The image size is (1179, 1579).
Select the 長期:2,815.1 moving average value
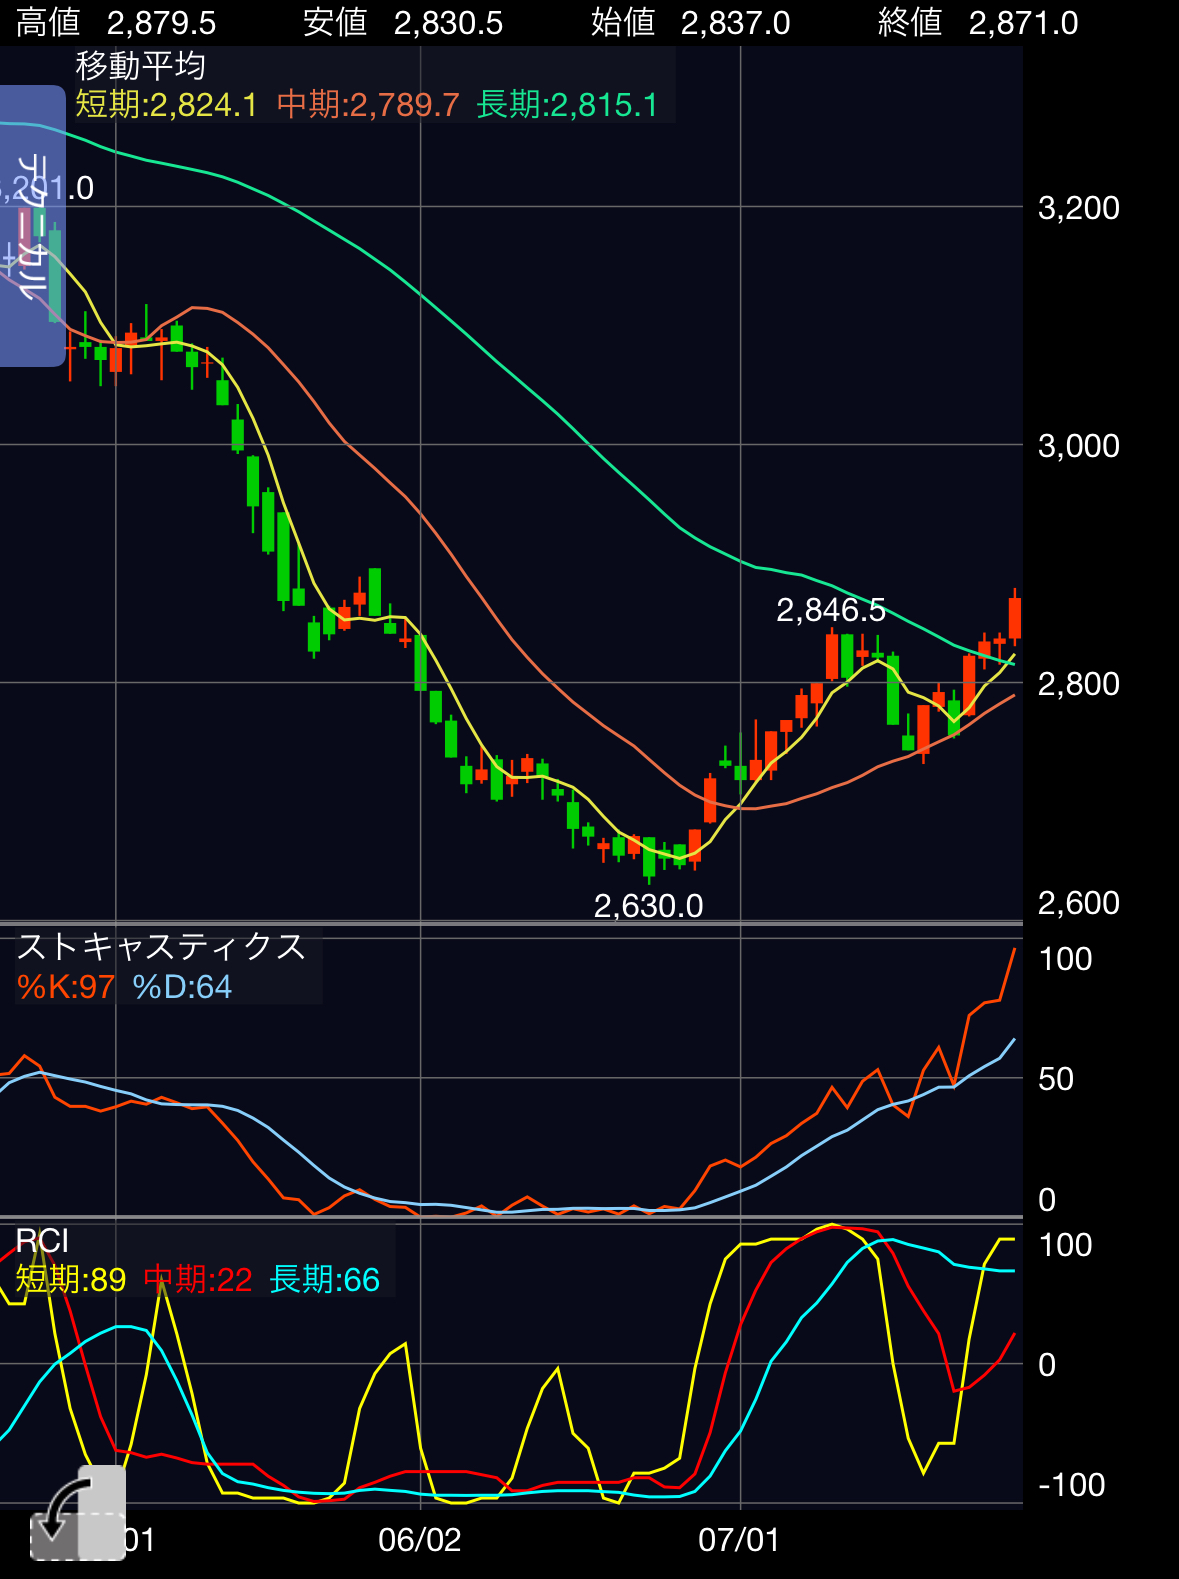(567, 104)
